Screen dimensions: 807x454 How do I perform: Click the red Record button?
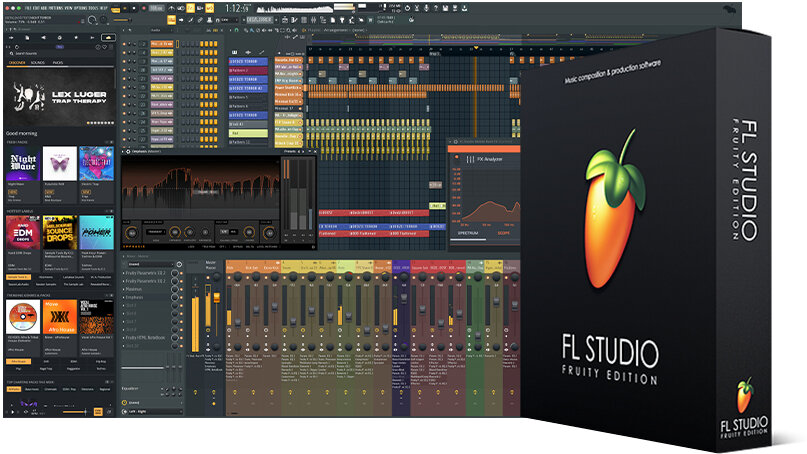coord(144,8)
